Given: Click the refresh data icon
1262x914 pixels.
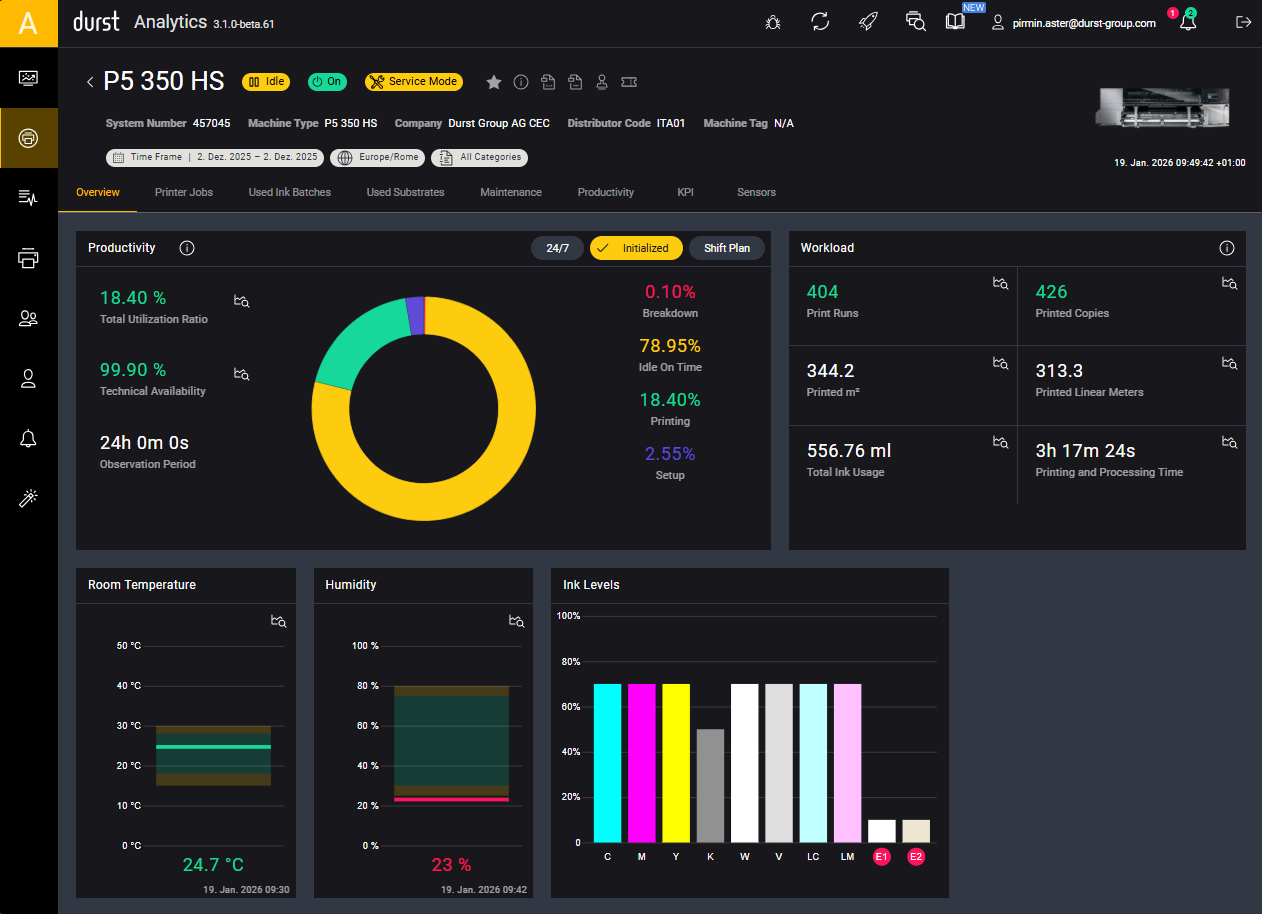Looking at the screenshot, I should [x=820, y=22].
